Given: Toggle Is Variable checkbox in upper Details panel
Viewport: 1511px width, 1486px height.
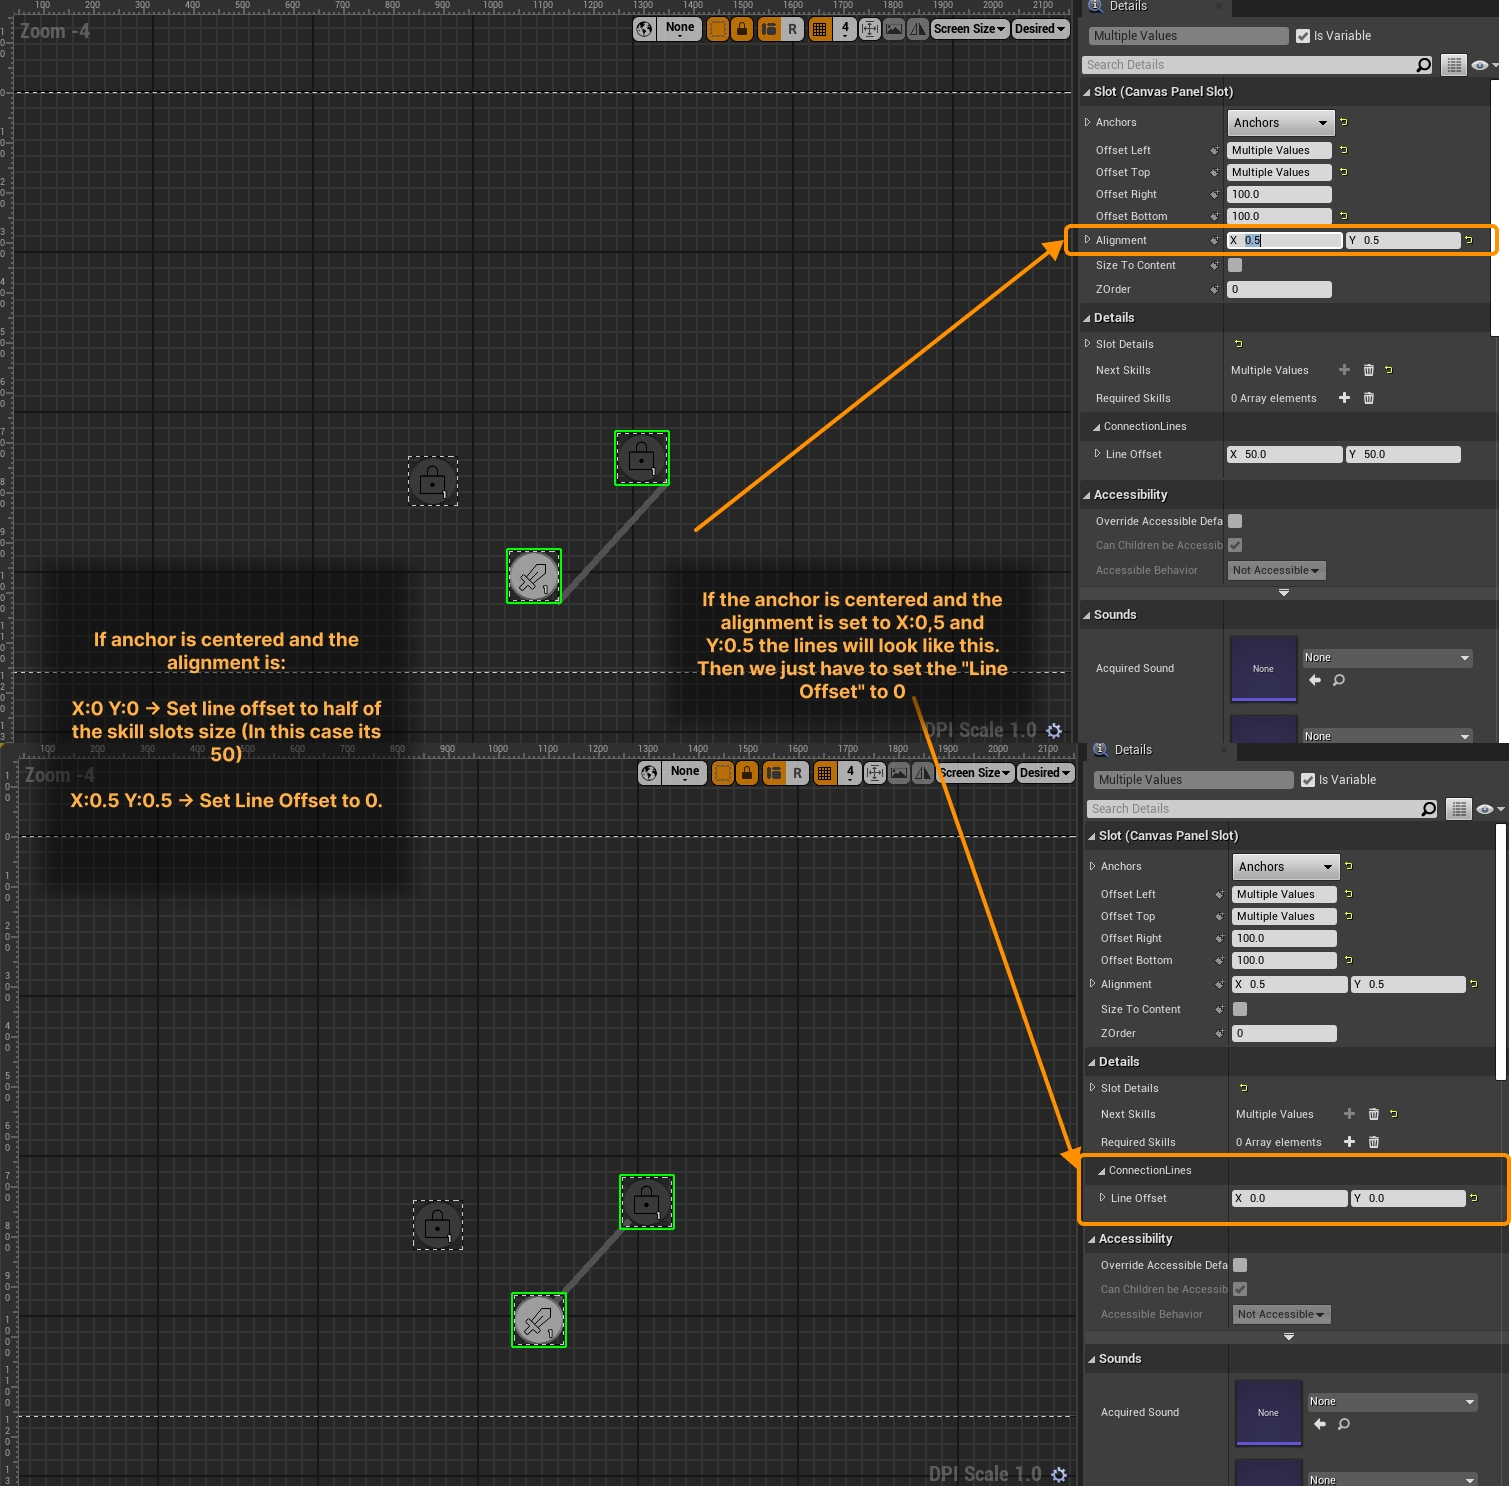Looking at the screenshot, I should pyautogui.click(x=1303, y=36).
